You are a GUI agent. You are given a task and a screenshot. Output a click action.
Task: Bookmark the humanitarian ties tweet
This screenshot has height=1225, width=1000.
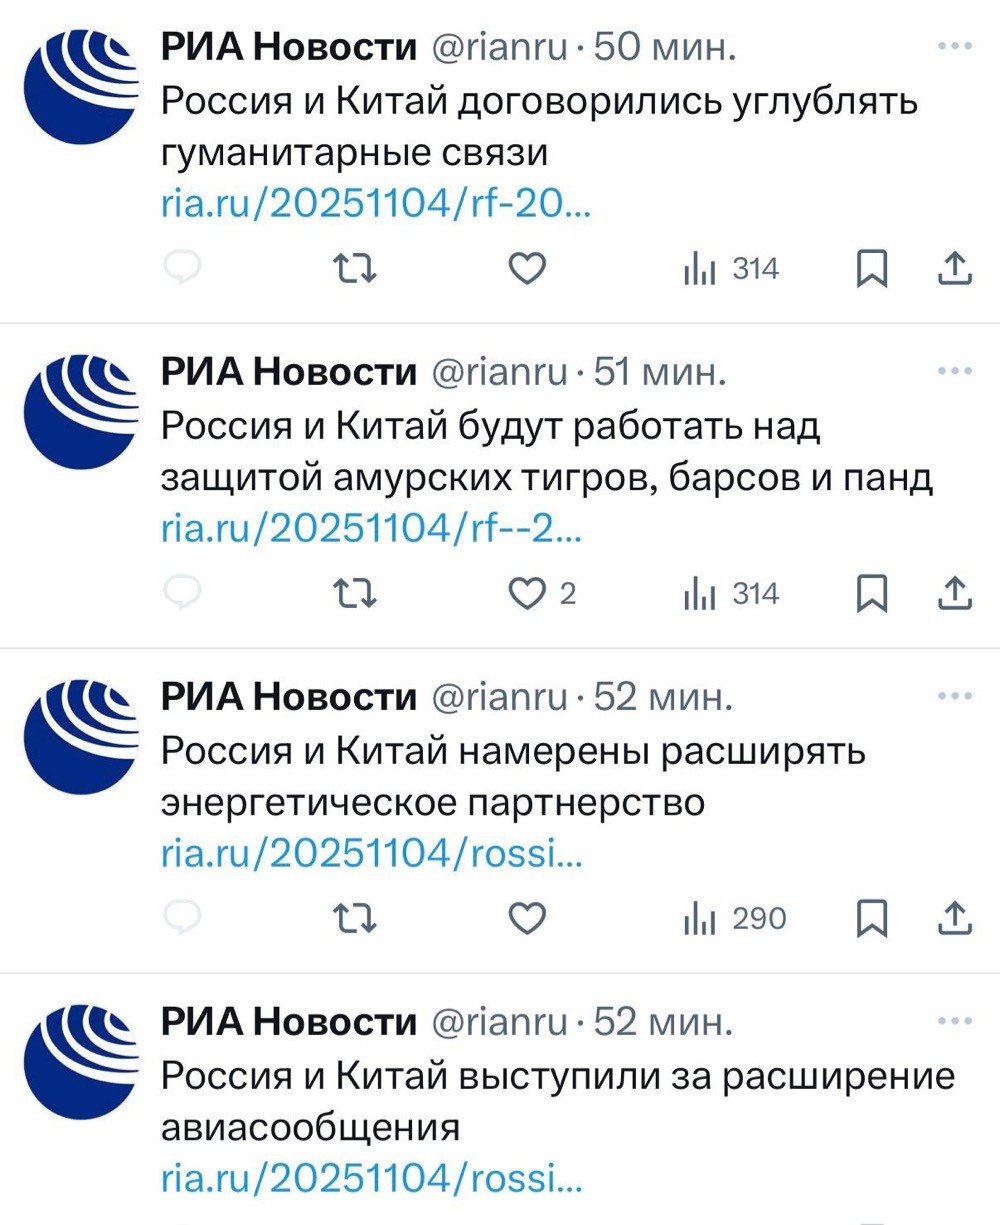coord(872,269)
